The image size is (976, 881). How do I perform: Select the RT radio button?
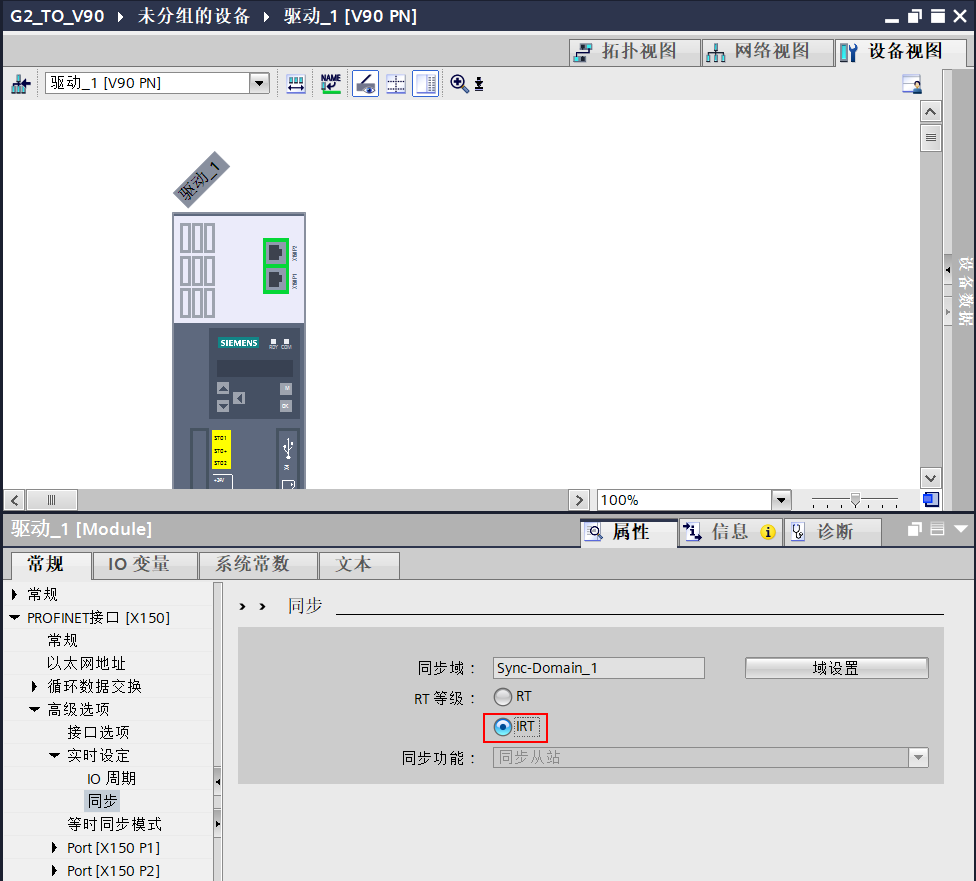pos(503,697)
